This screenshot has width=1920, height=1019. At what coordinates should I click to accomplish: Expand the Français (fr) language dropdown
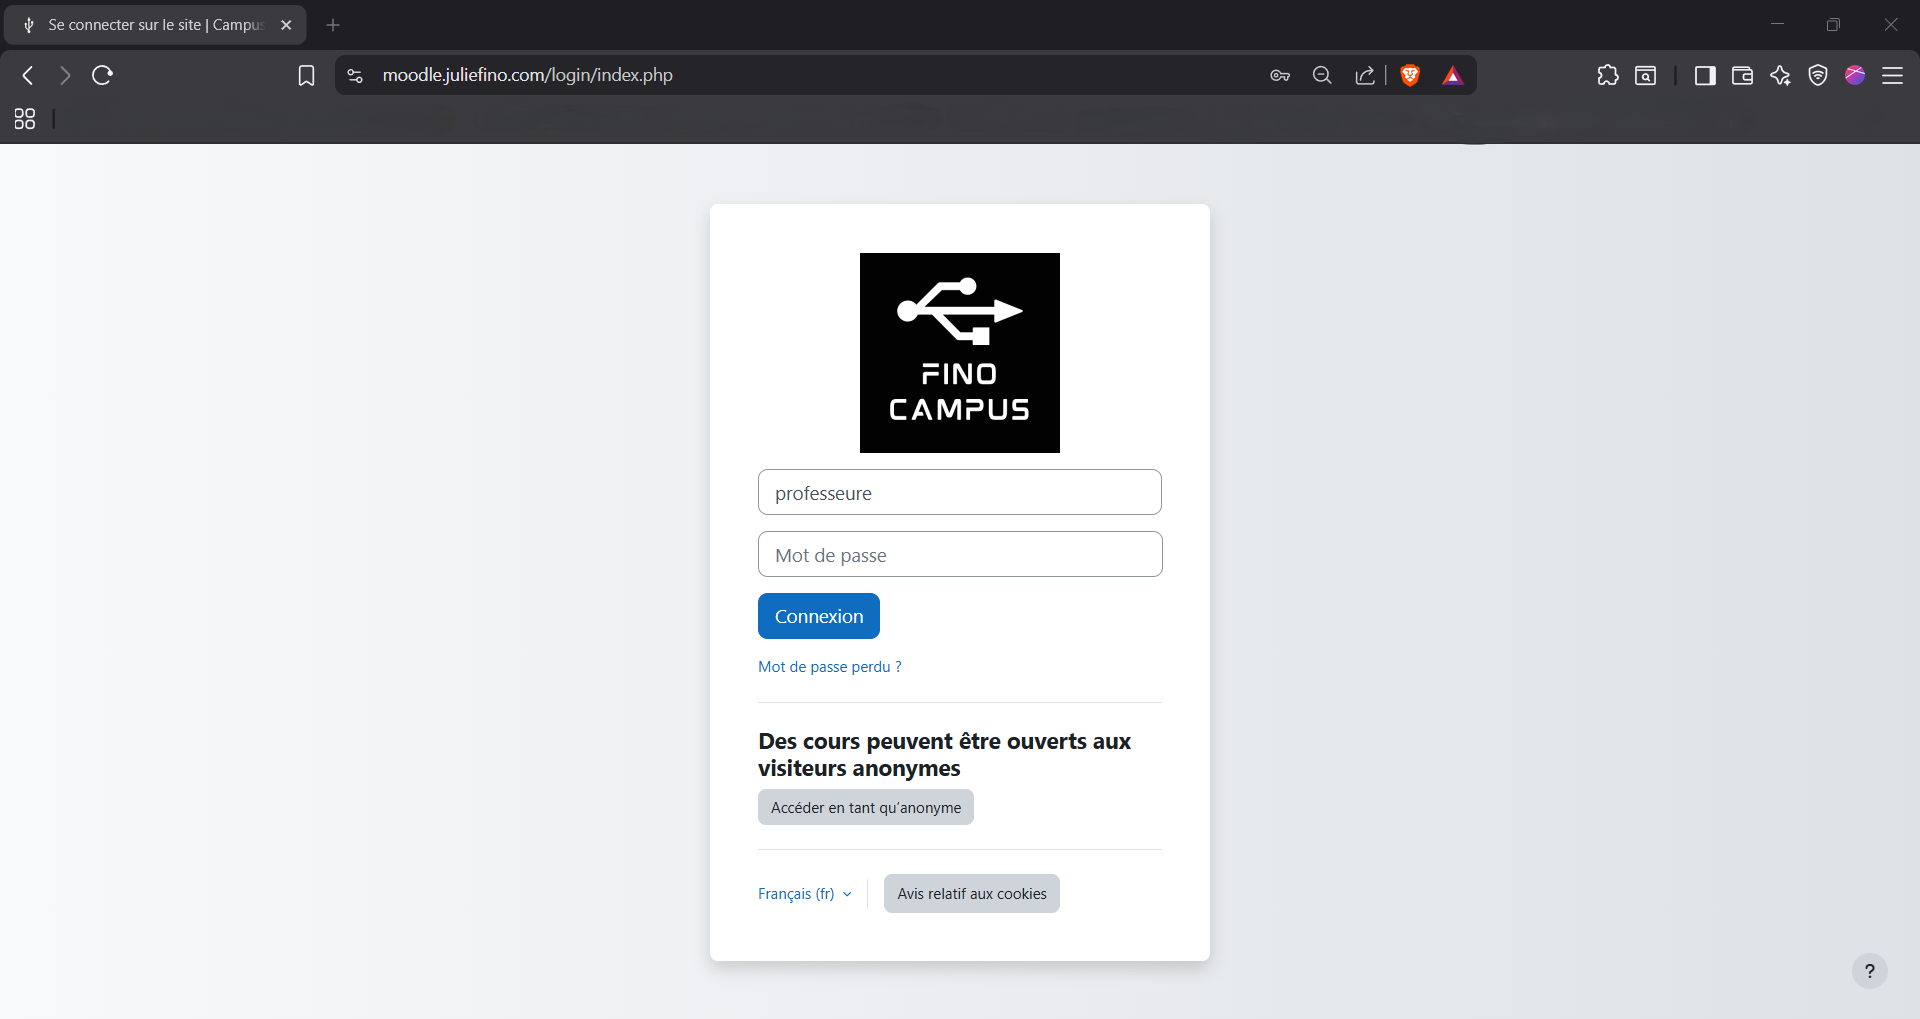(x=805, y=894)
